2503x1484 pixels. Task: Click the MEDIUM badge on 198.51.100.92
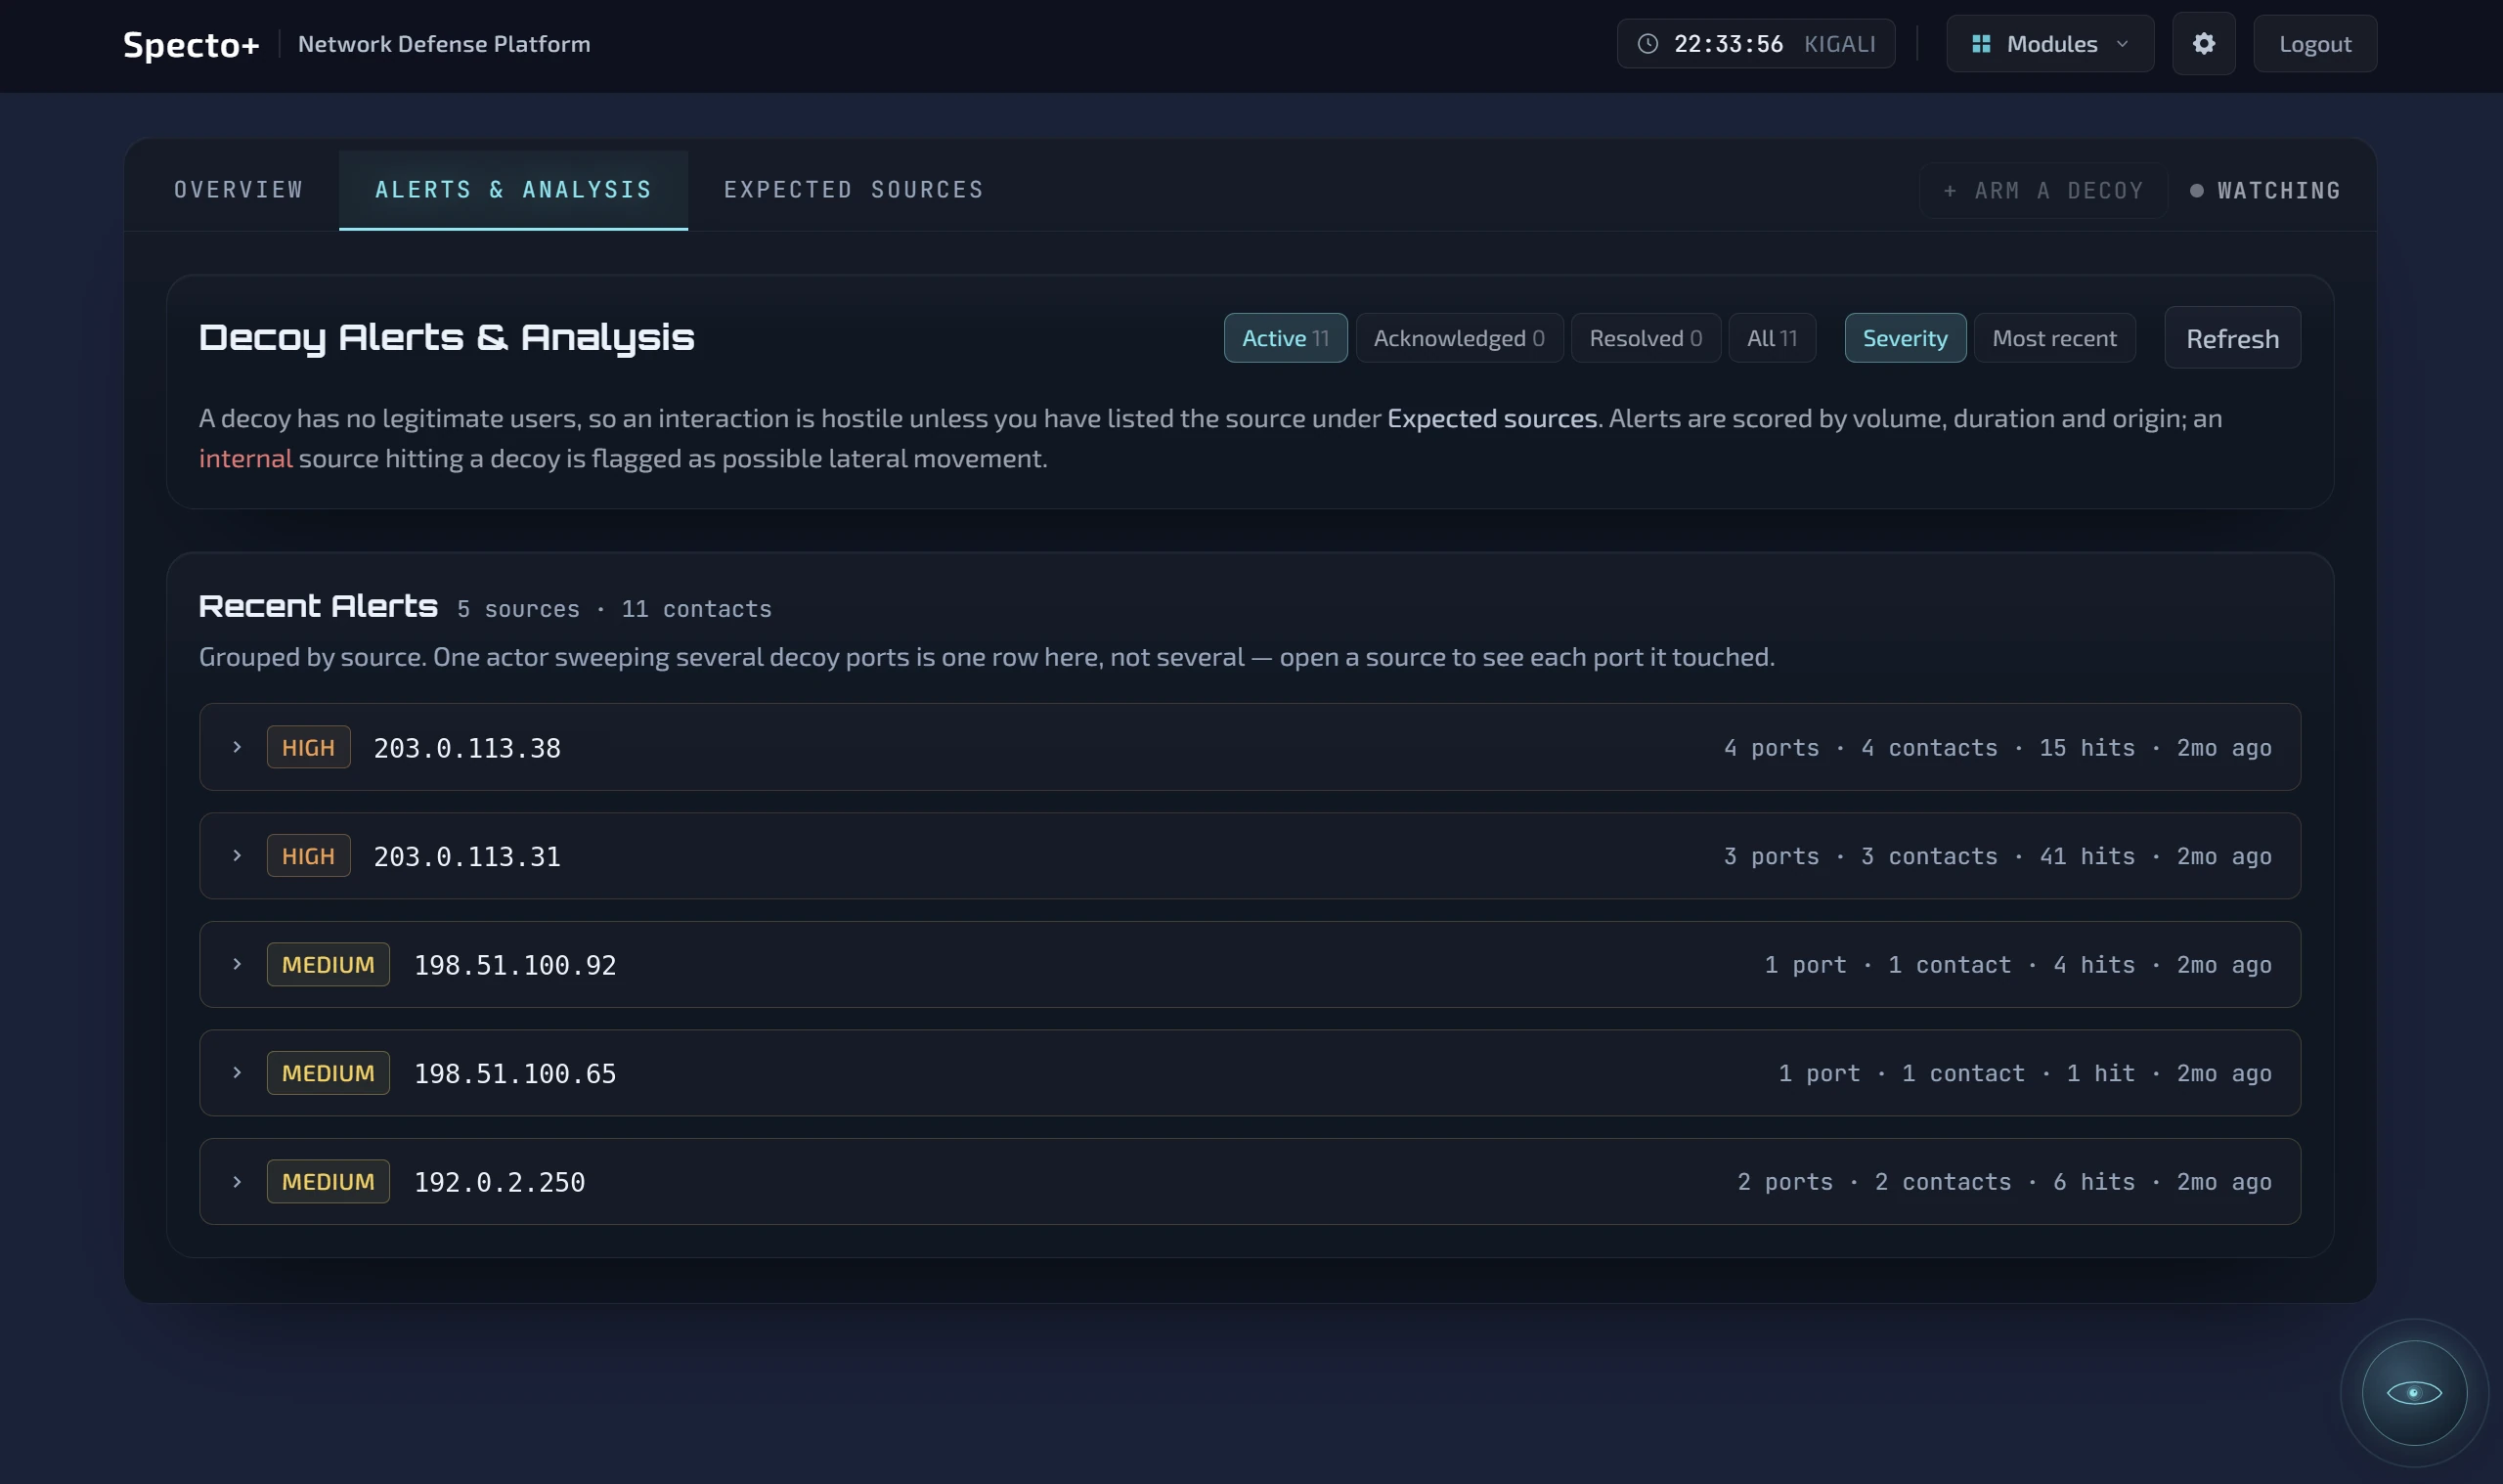[328, 964]
